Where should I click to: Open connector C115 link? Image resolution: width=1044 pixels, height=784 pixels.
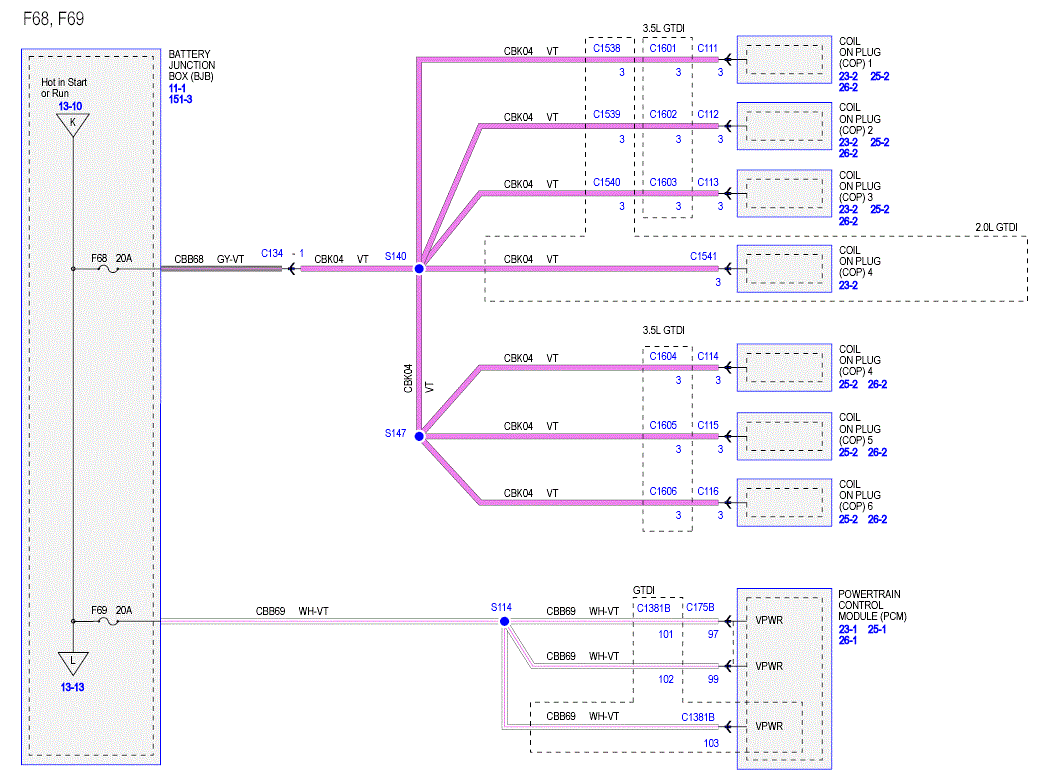coord(708,425)
